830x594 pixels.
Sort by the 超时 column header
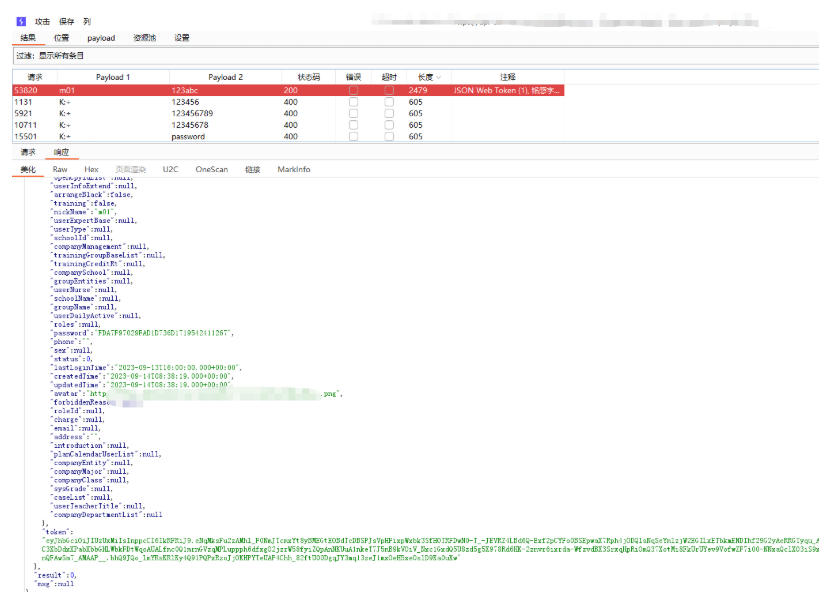[x=389, y=77]
